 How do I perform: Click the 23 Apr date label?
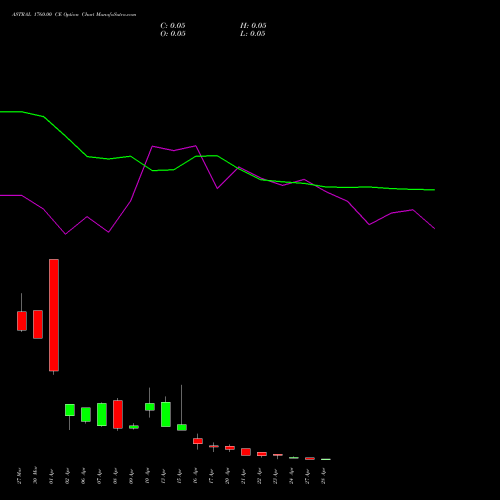tap(275, 476)
